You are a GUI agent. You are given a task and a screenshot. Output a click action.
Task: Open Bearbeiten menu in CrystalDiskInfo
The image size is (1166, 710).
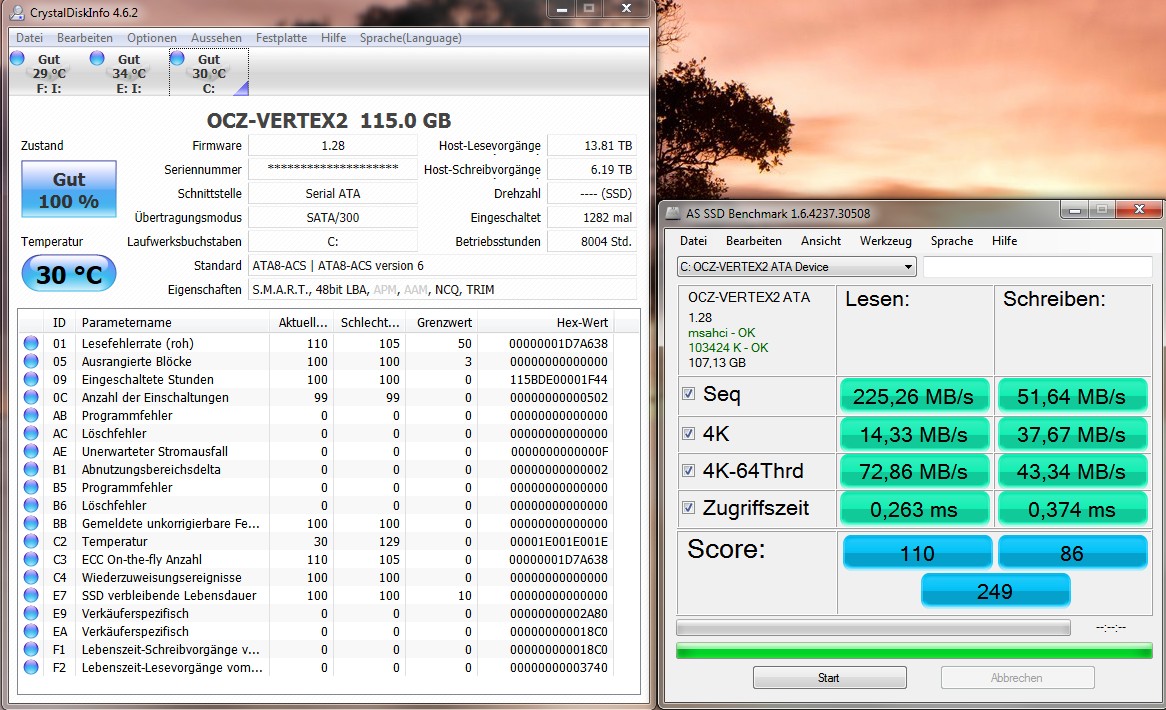85,38
